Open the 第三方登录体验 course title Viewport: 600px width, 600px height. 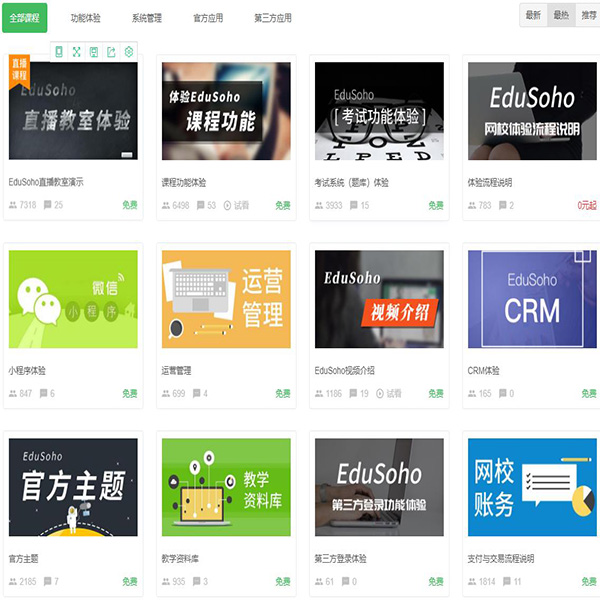coord(341,559)
